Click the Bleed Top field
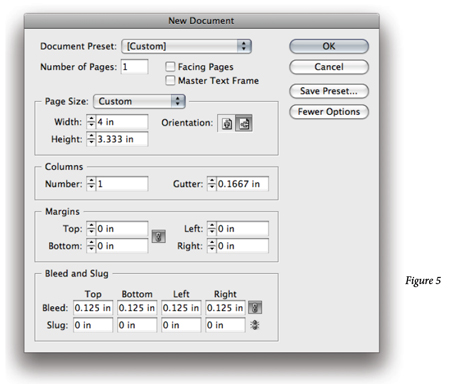The height and width of the screenshot is (384, 450). (93, 308)
